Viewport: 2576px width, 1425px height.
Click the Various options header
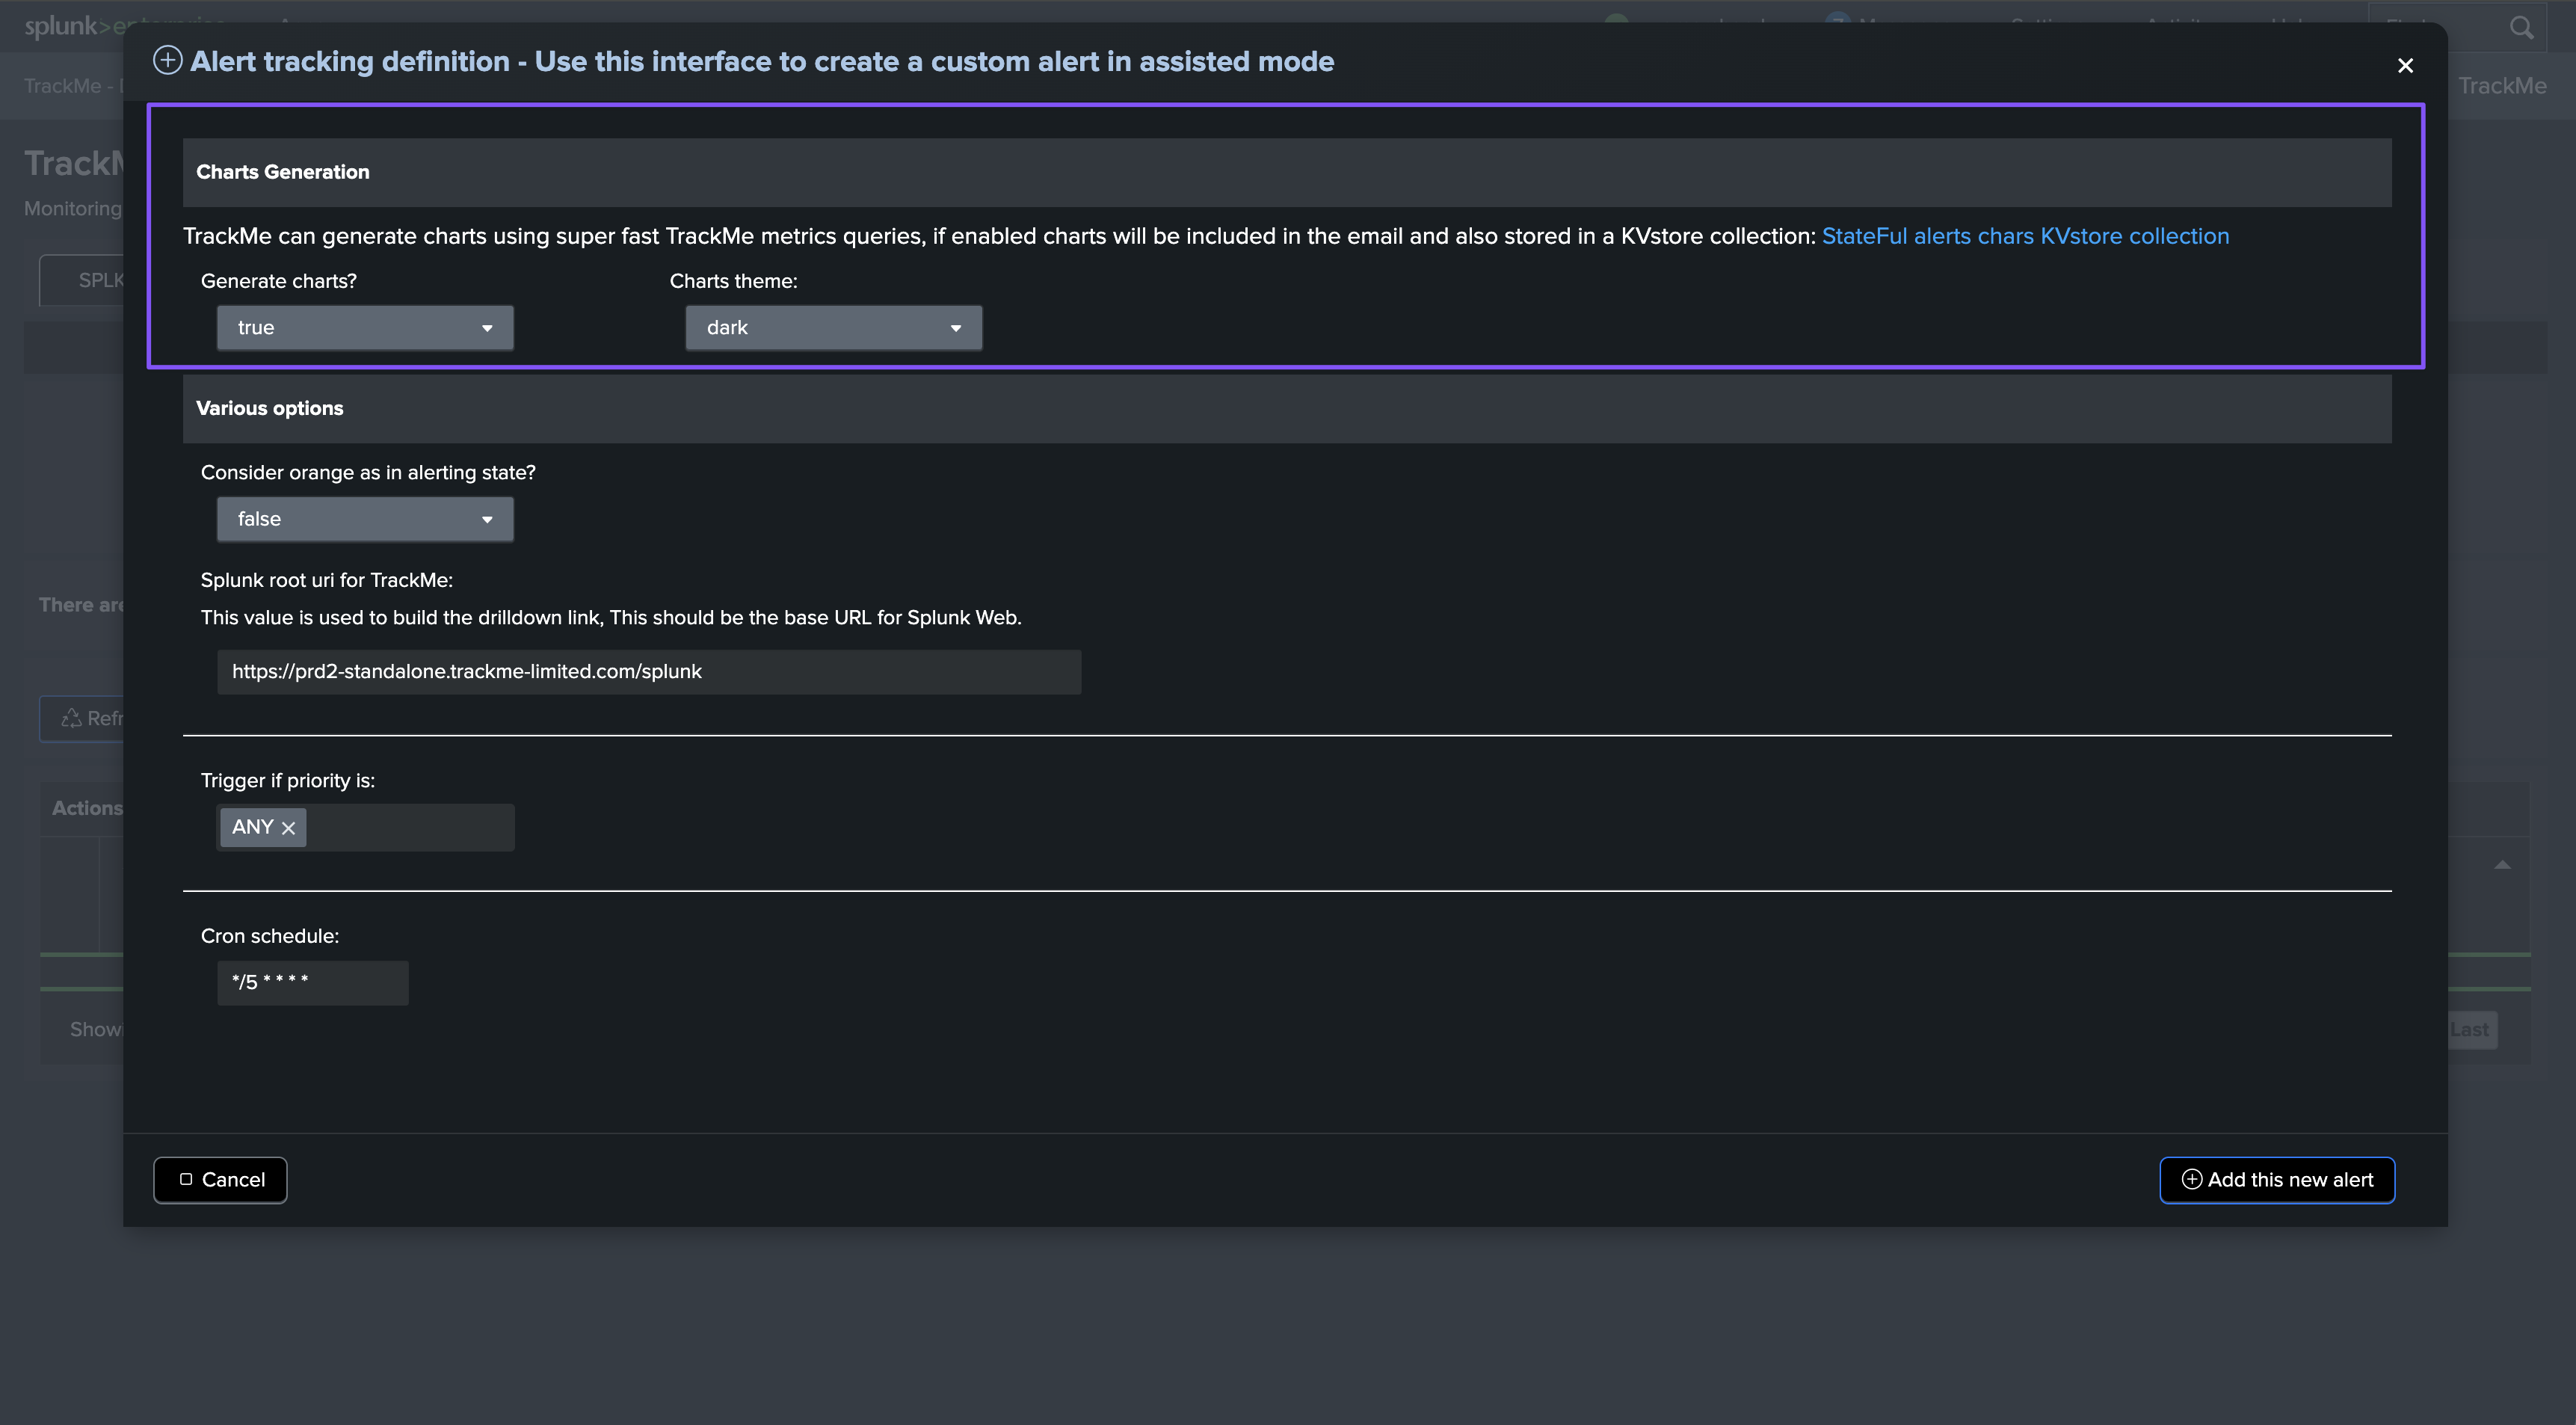[x=1287, y=408]
